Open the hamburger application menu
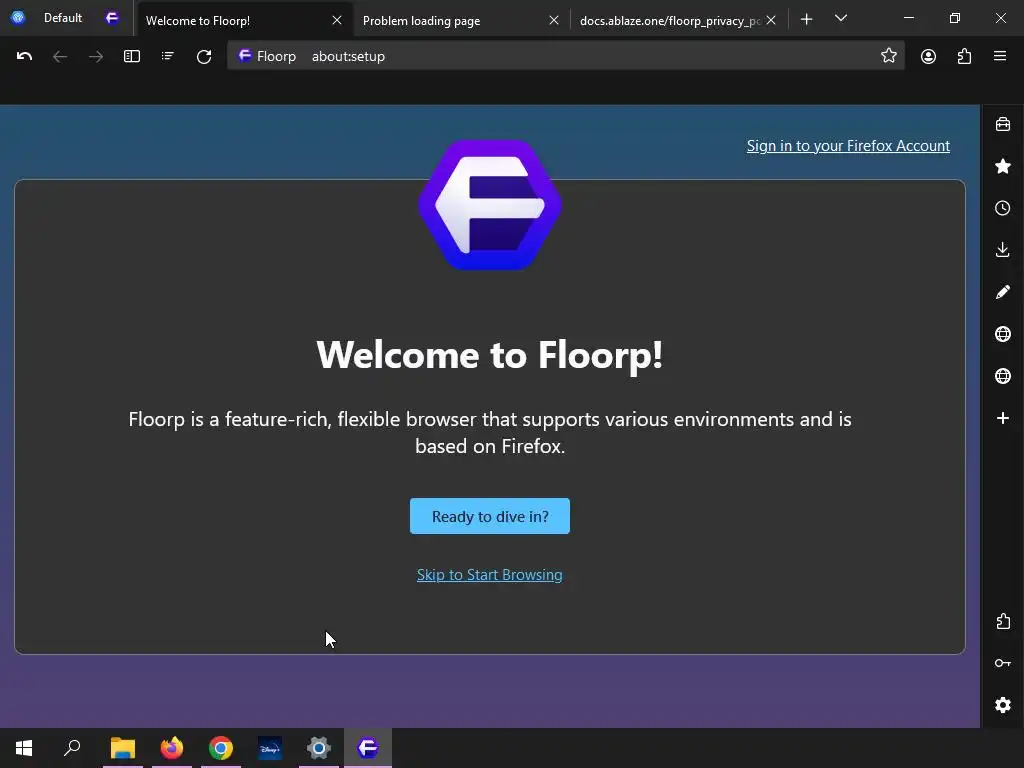 tap(1000, 57)
